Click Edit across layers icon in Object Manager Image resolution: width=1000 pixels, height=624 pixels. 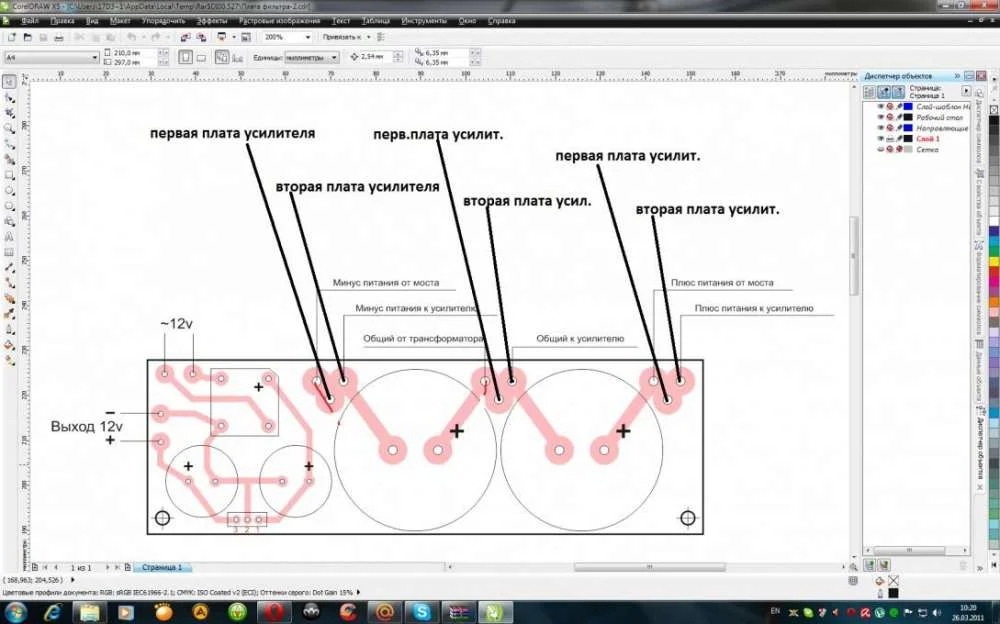885,92
